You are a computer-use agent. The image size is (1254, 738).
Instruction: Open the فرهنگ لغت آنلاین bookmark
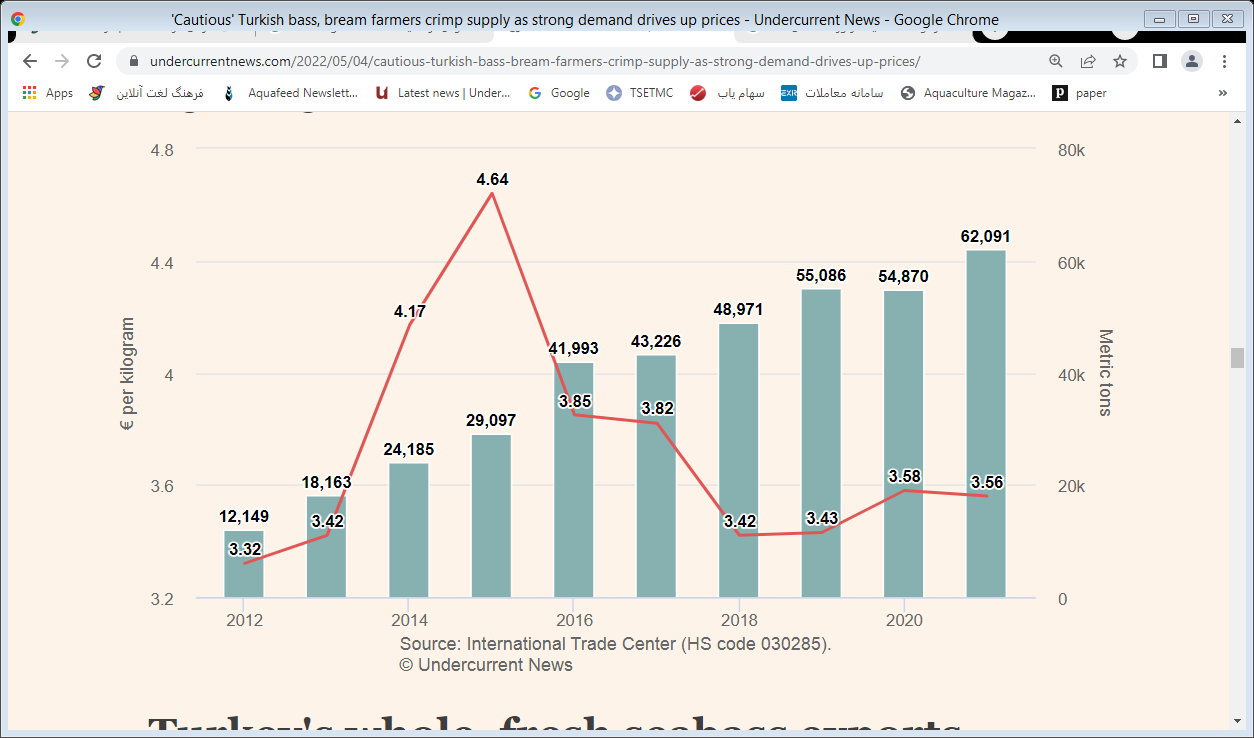click(146, 93)
